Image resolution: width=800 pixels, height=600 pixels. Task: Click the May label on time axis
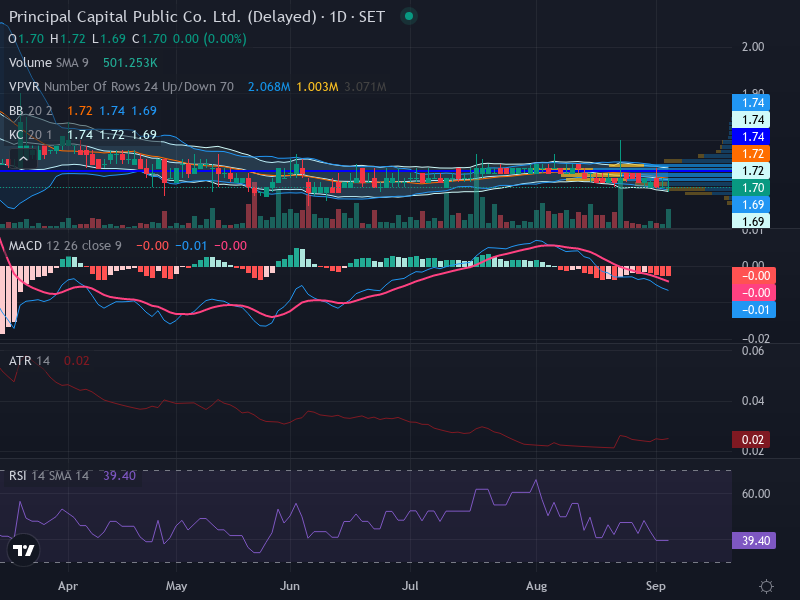click(177, 586)
